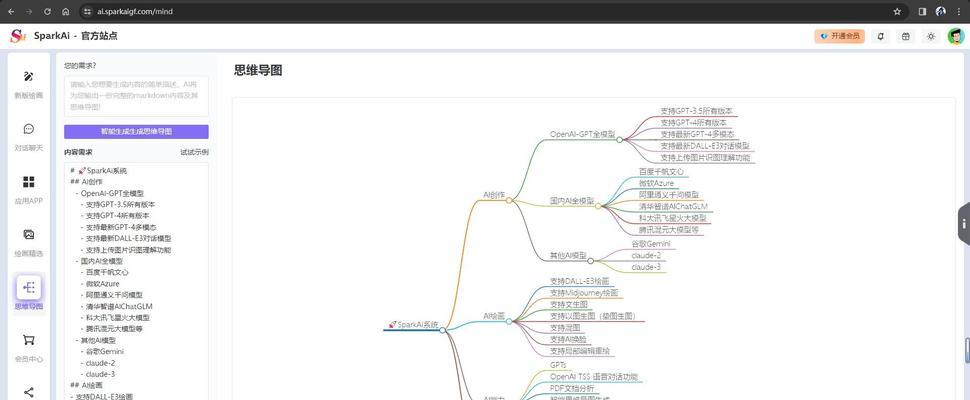Open the browser profile avatar icon
This screenshot has height=400, width=970.
coord(941,11)
